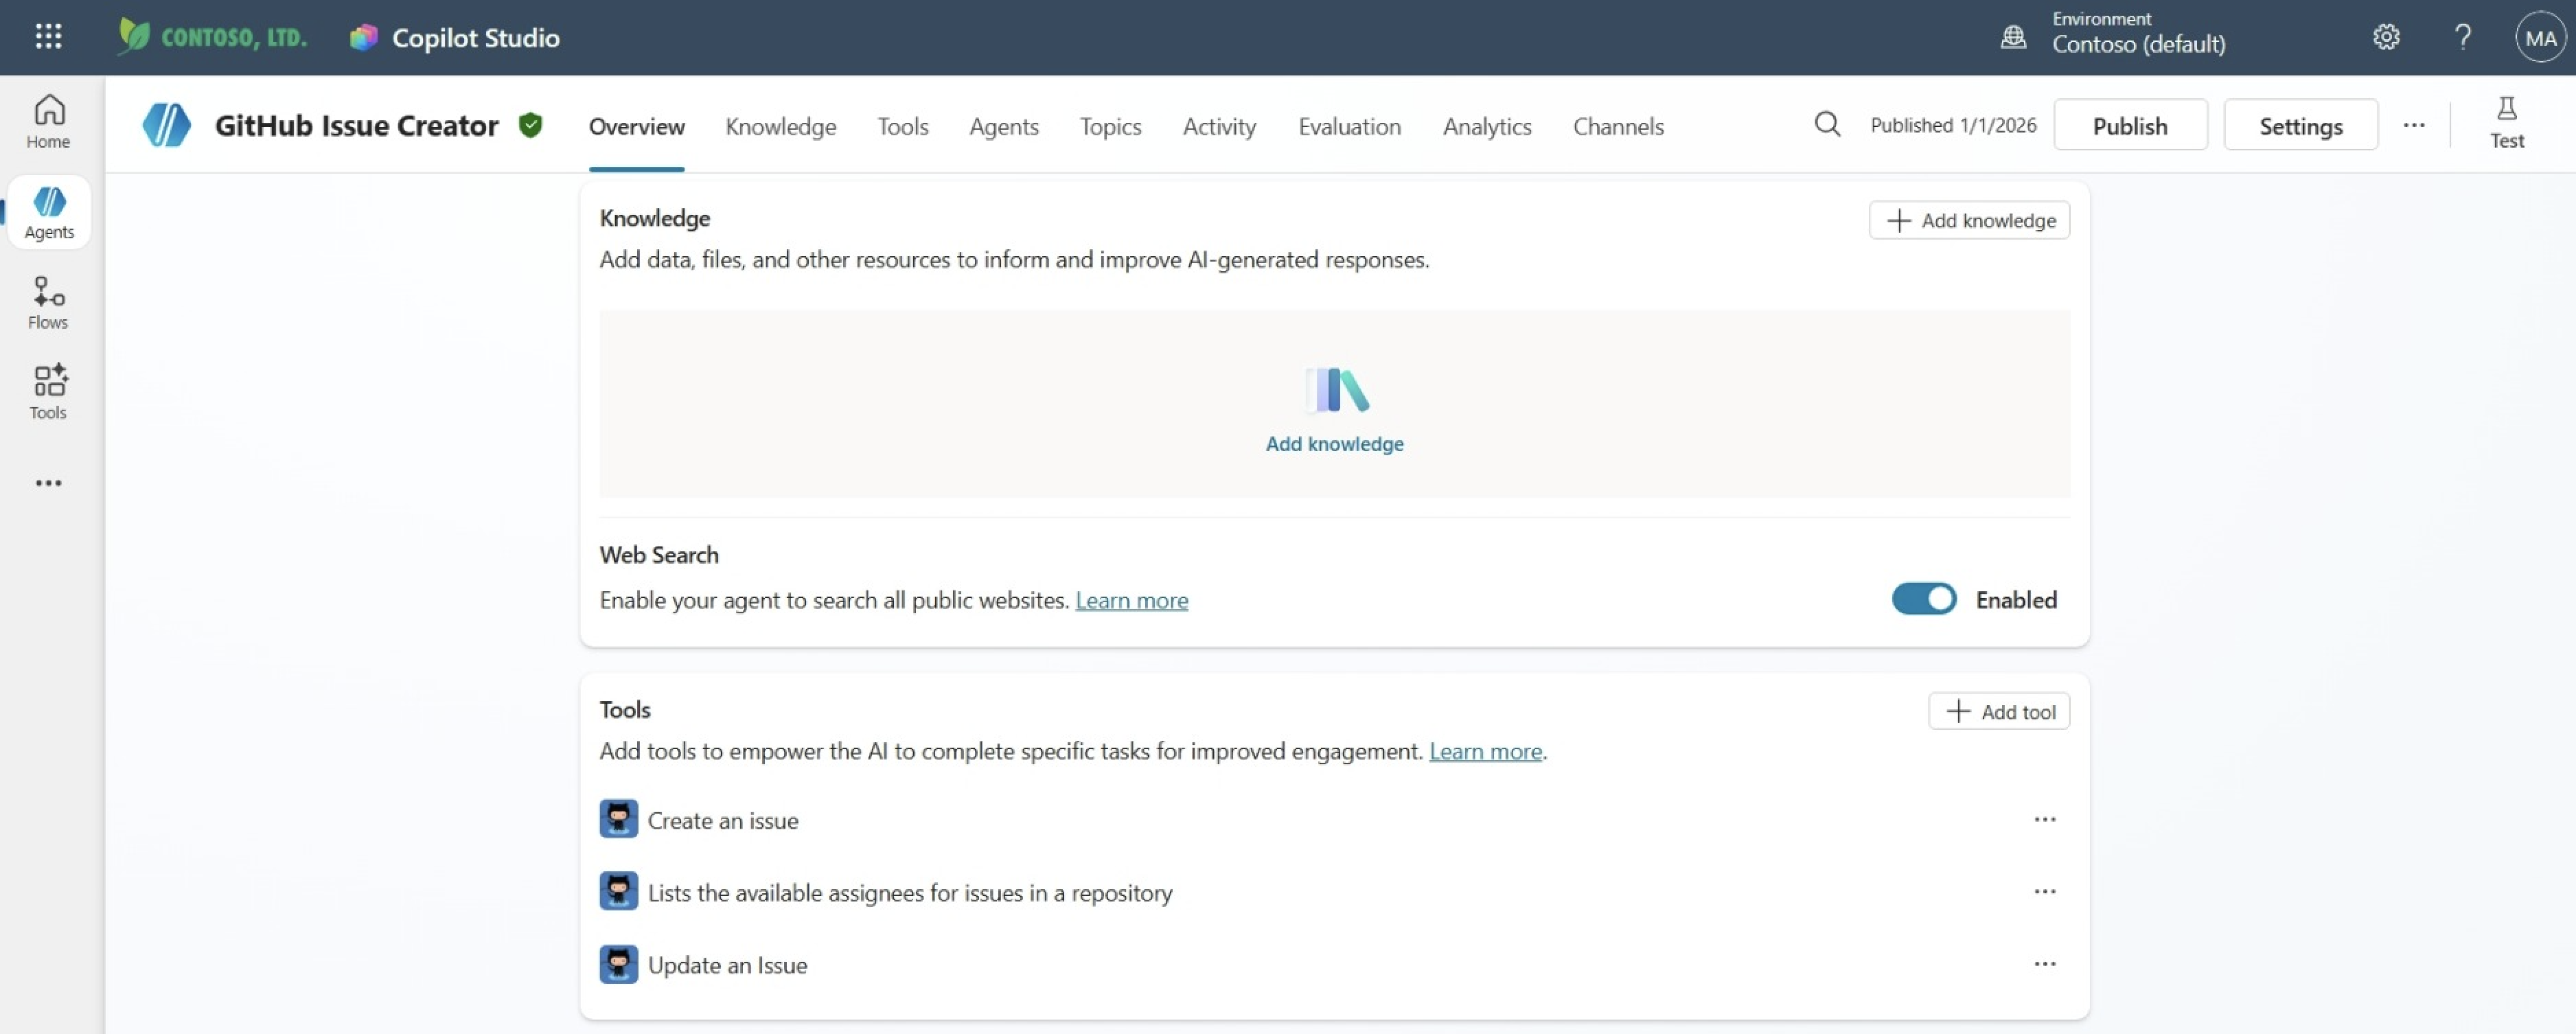Image resolution: width=2576 pixels, height=1034 pixels.
Task: Select Lists the available assignees tool name
Action: click(x=909, y=892)
